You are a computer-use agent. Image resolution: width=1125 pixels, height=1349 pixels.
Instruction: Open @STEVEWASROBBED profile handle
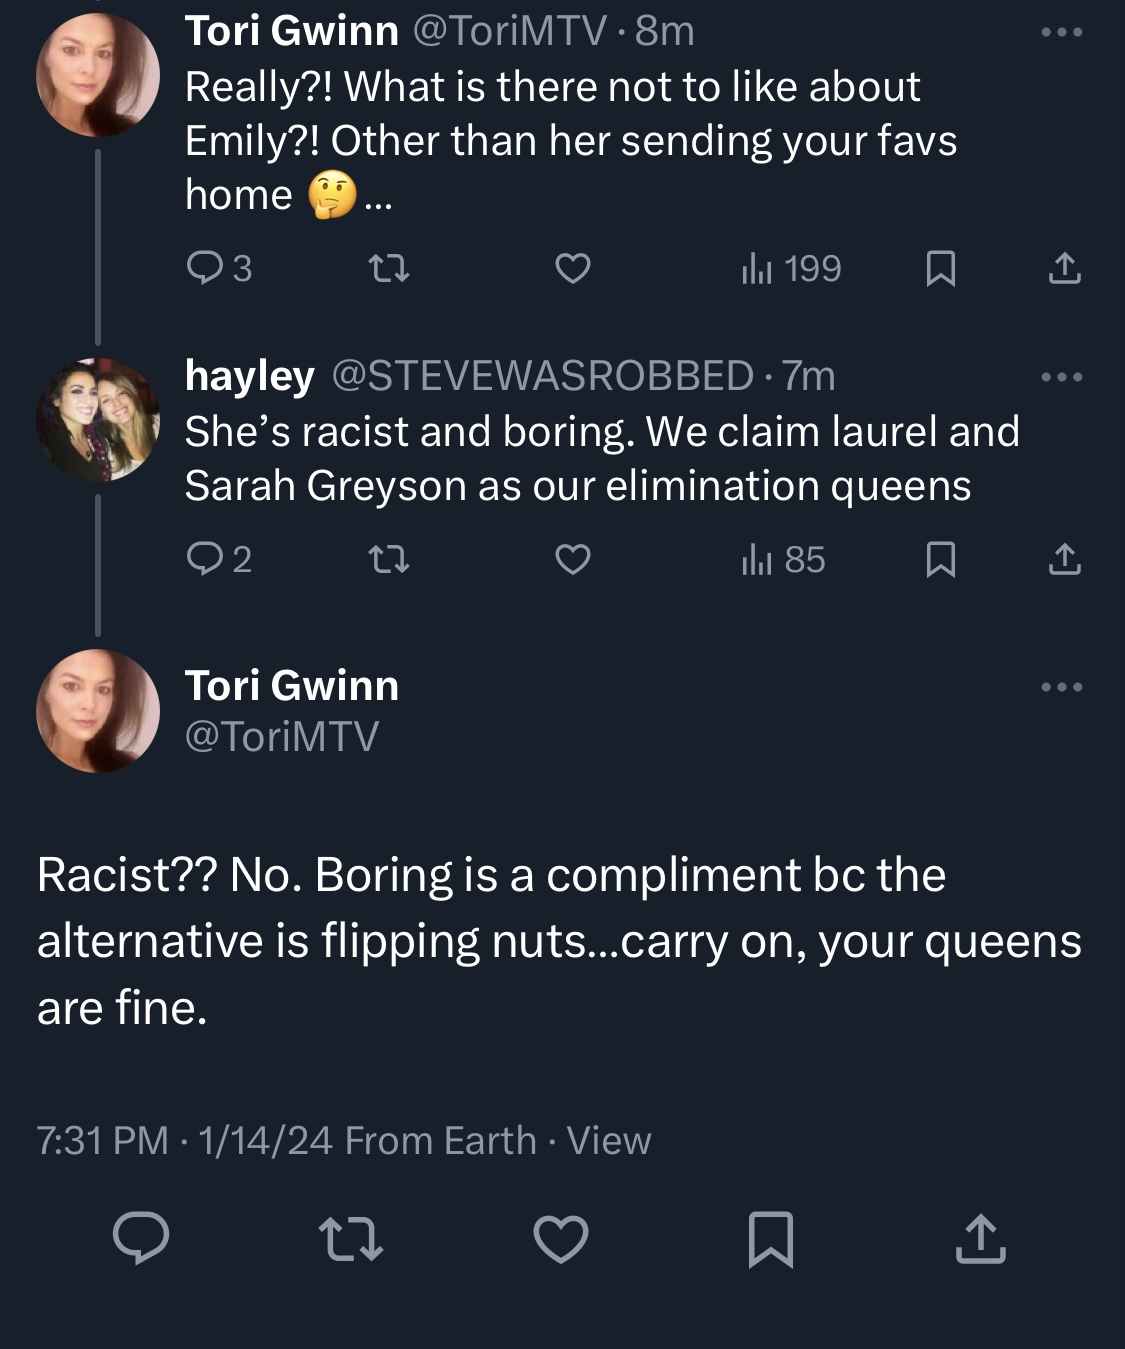(542, 376)
